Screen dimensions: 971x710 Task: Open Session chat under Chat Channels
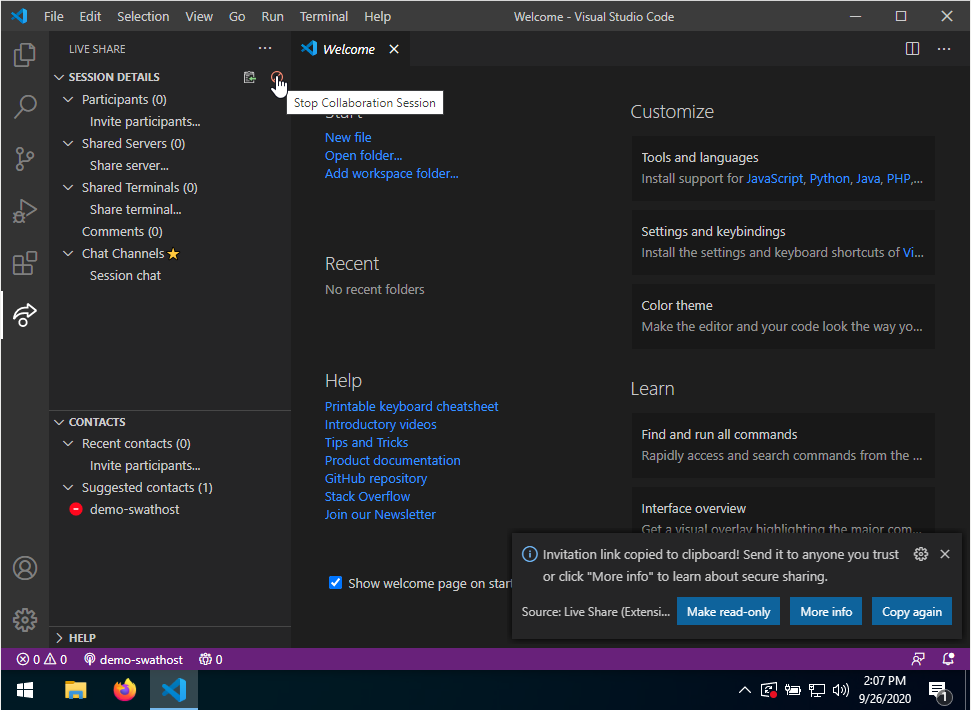point(124,275)
